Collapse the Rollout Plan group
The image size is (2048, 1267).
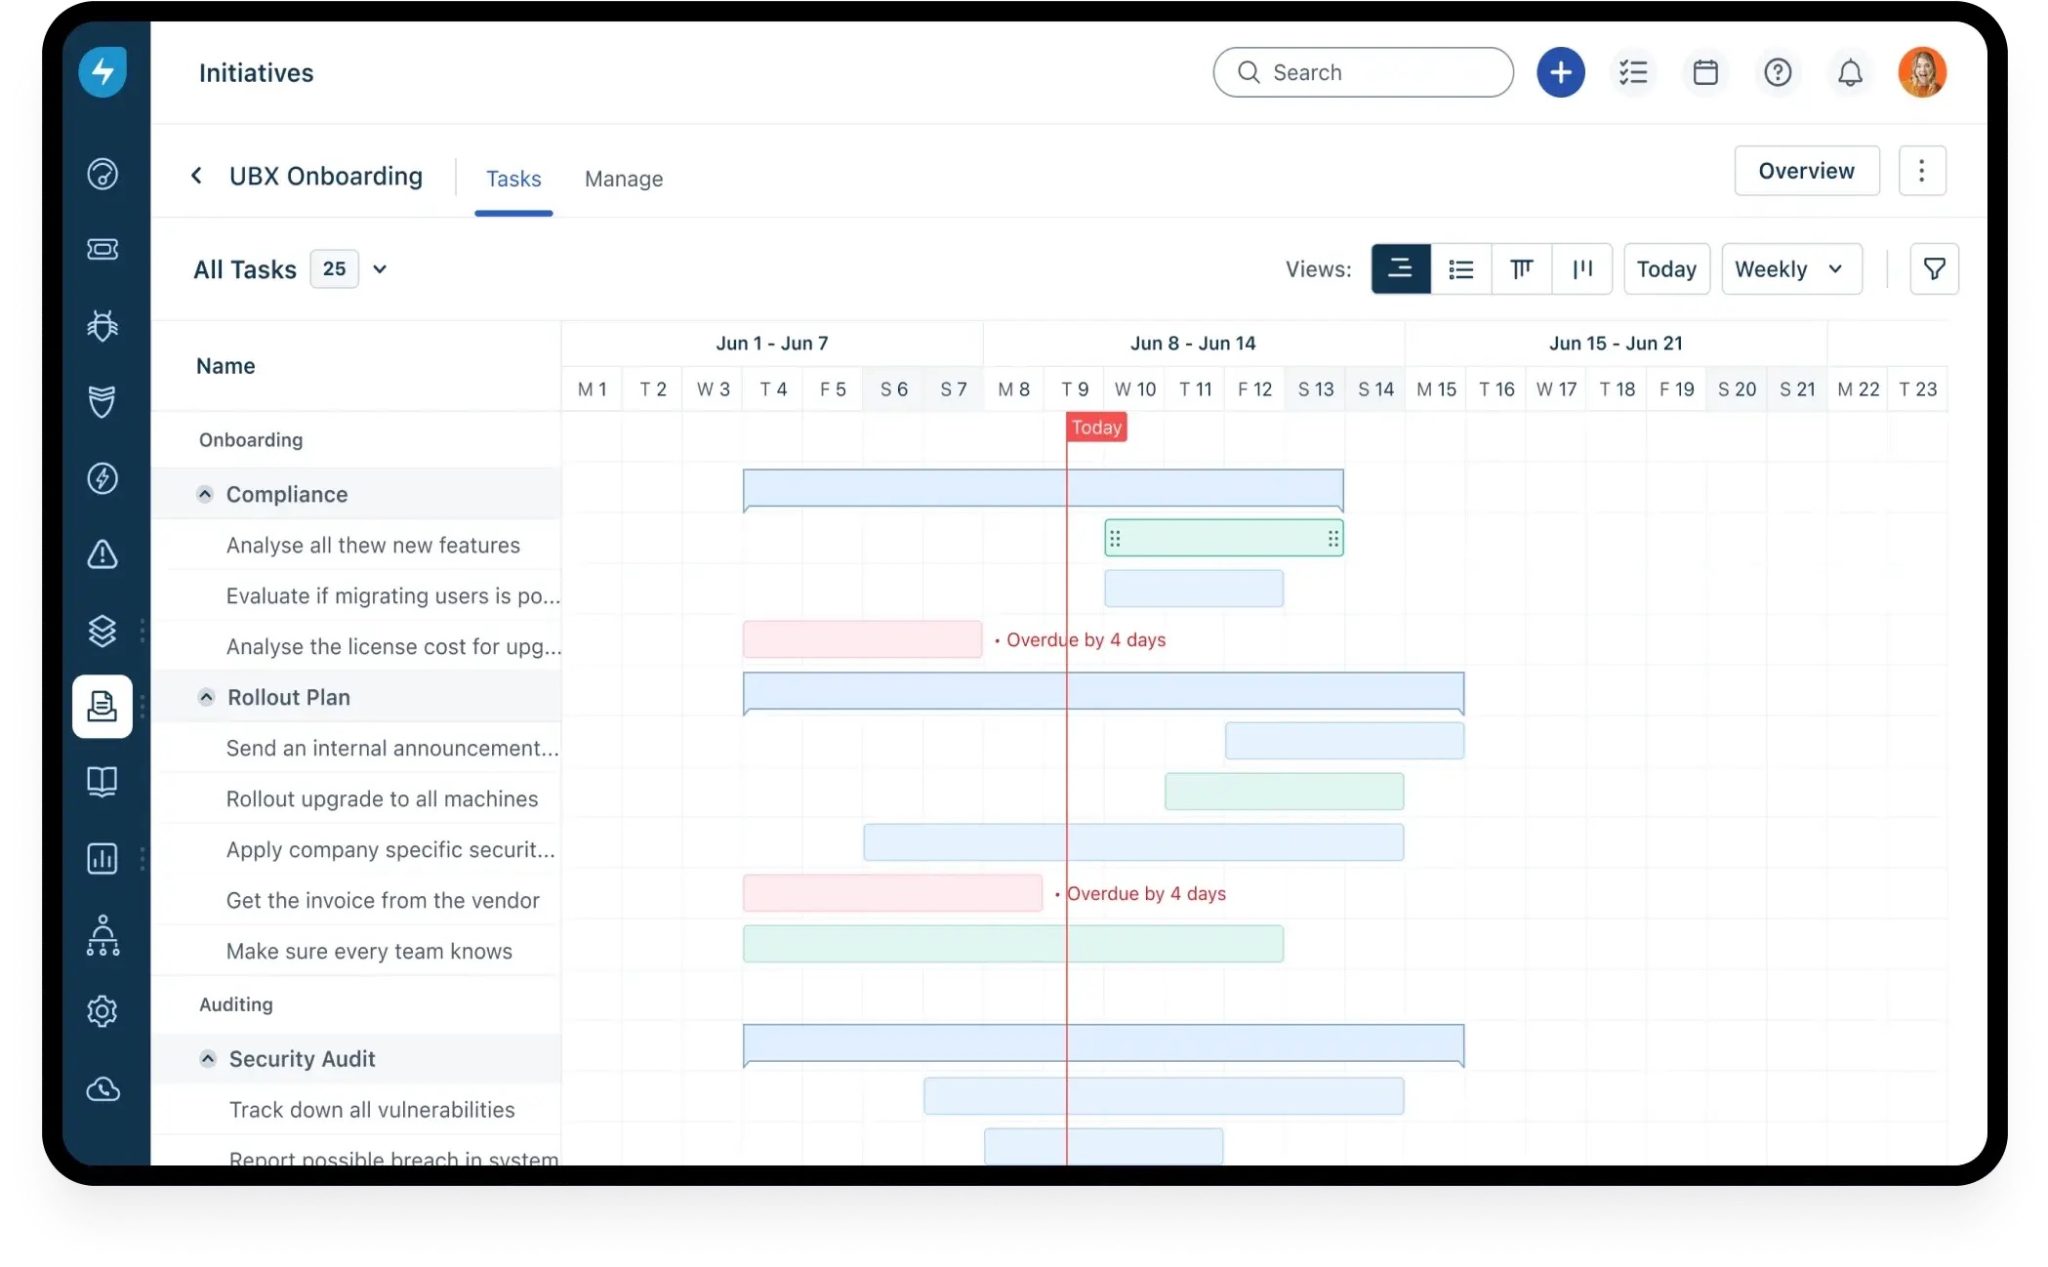coord(206,697)
